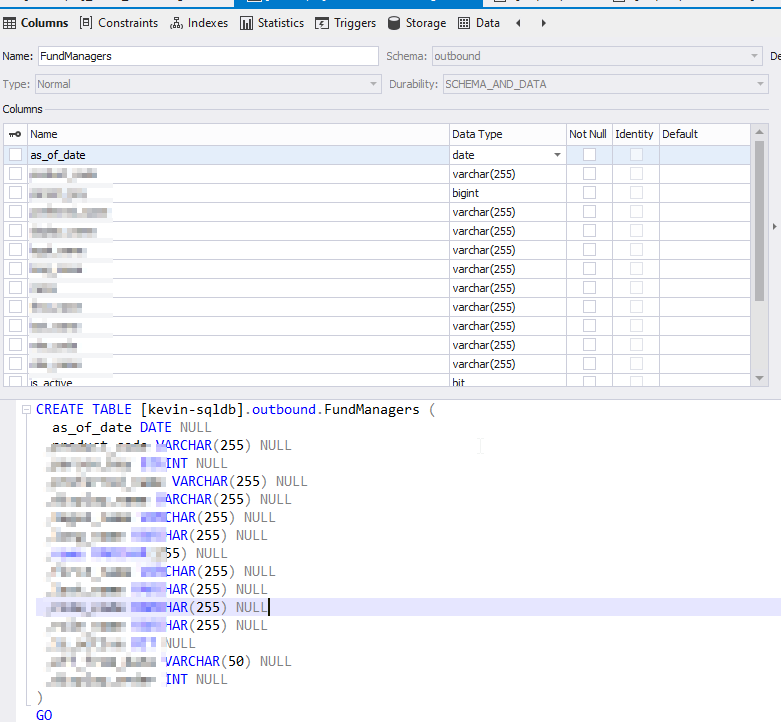Open the Constraints tab

pyautogui.click(x=119, y=23)
